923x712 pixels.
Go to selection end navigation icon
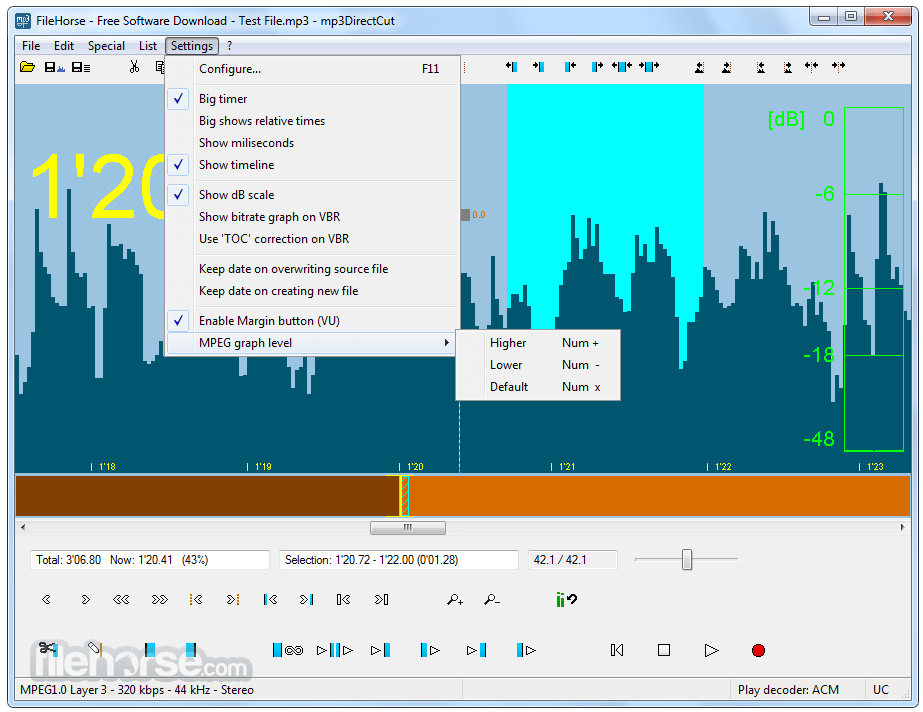[x=307, y=600]
